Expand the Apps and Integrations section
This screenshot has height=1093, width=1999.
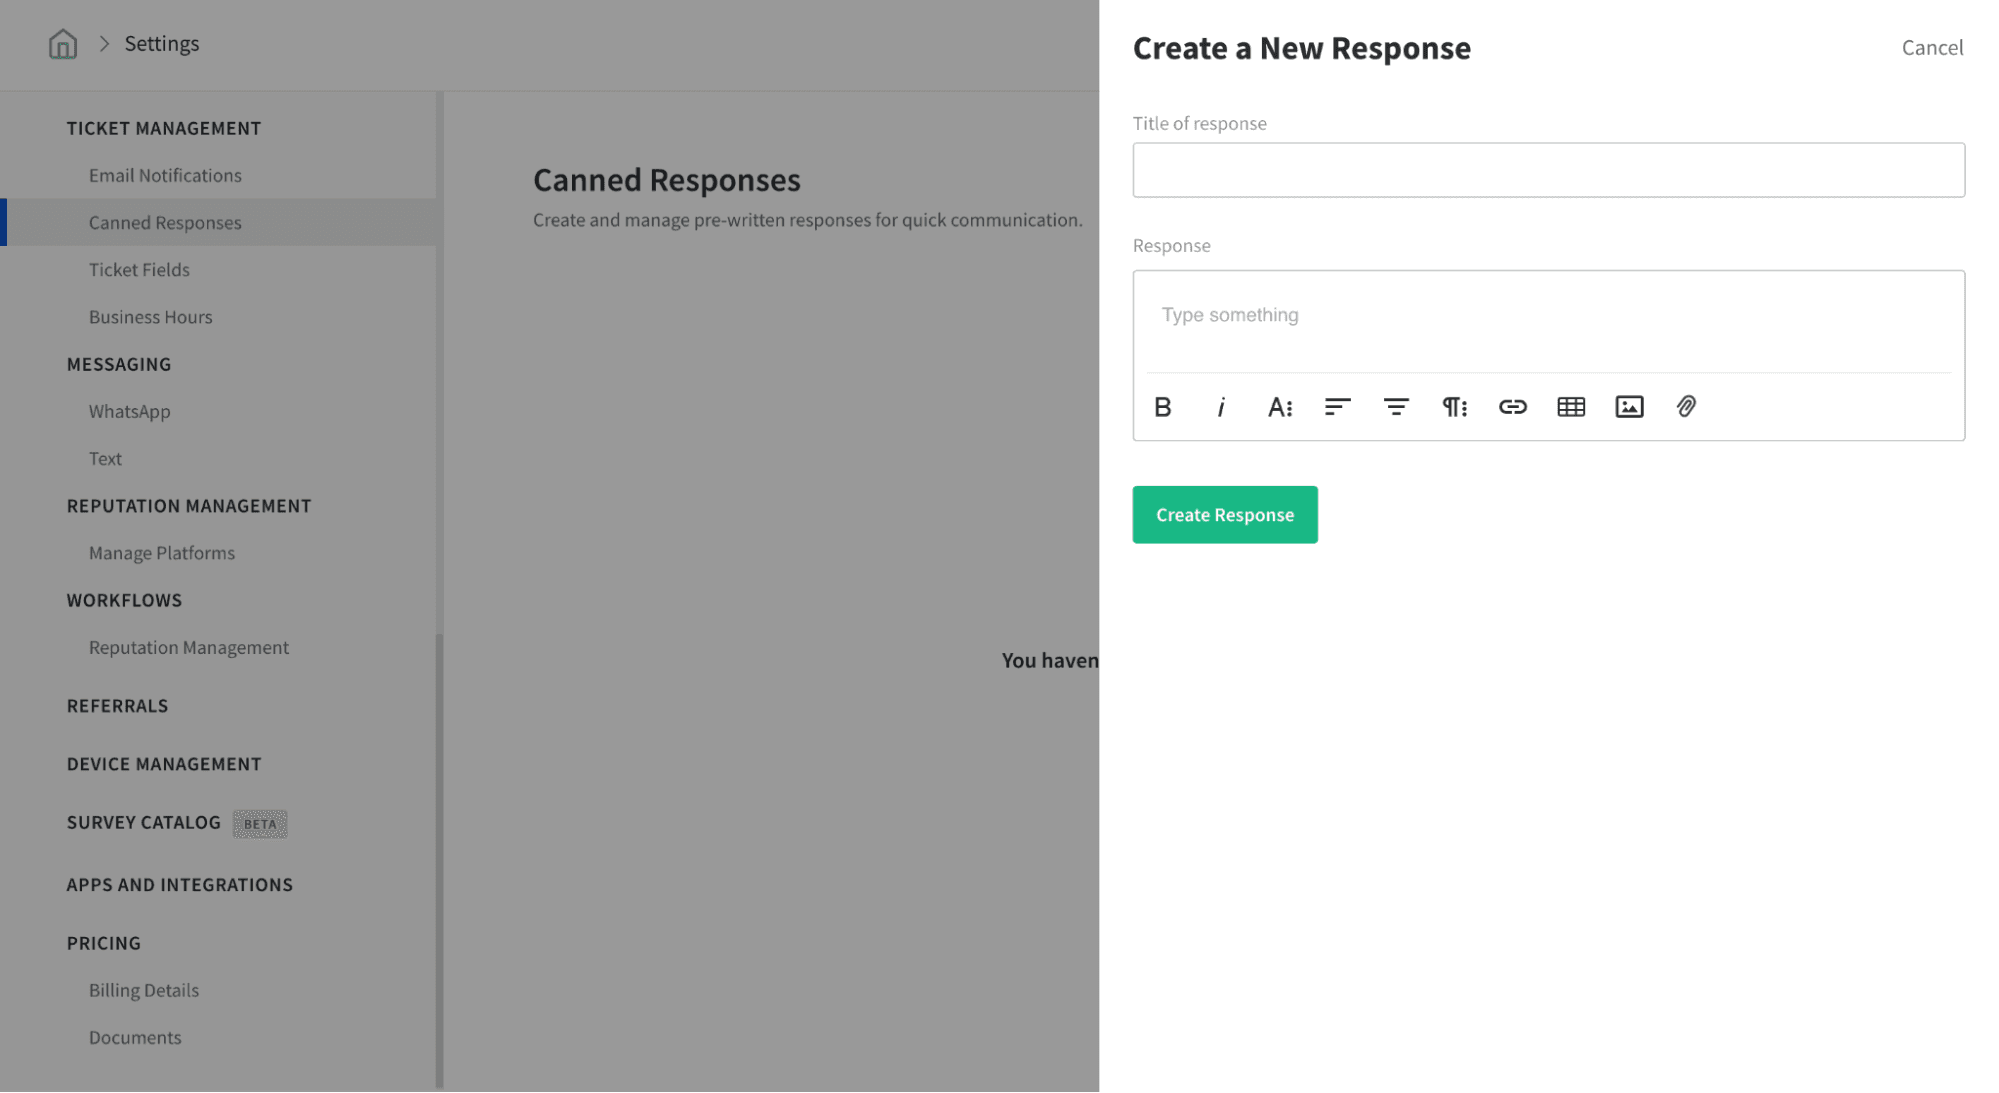(179, 885)
